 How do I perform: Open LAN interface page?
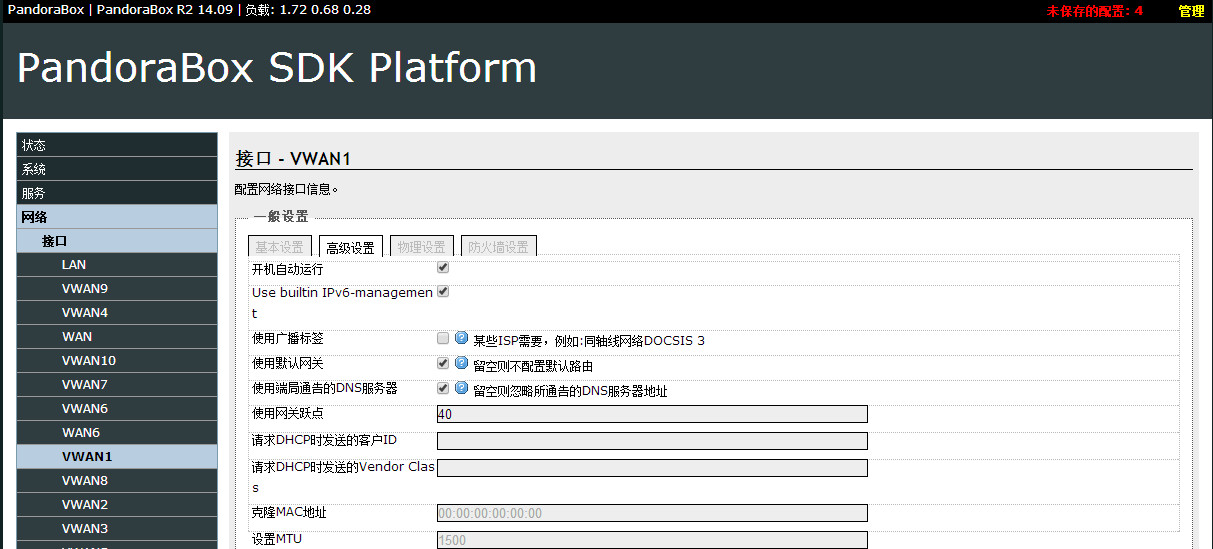[x=117, y=265]
